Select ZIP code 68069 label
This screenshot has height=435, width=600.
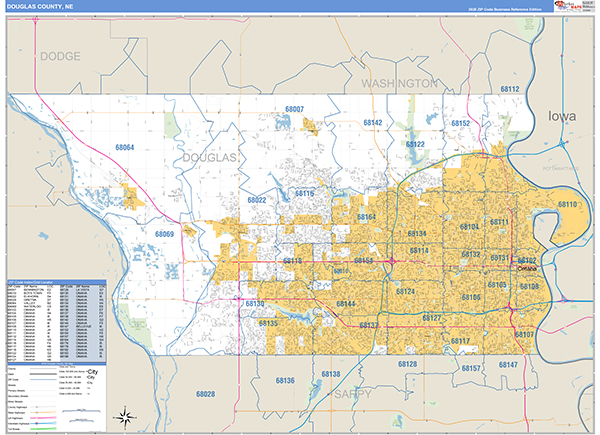point(164,234)
